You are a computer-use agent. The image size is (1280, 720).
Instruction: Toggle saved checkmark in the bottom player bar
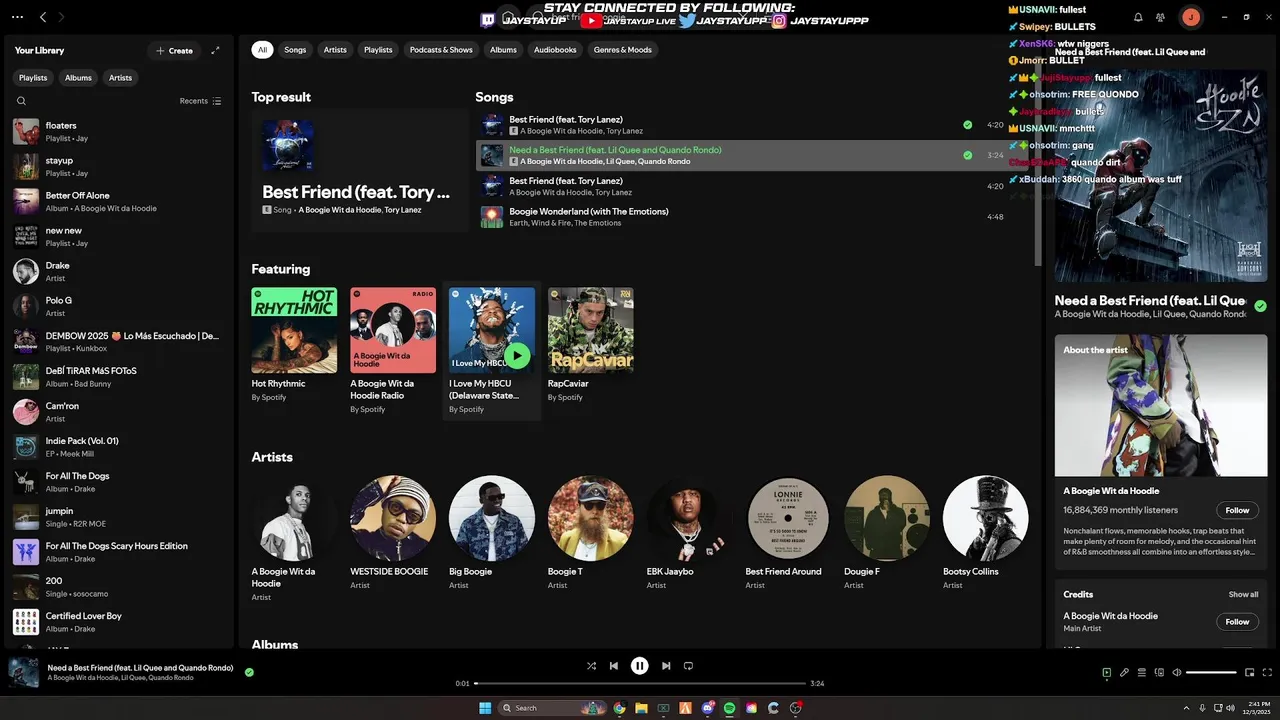249,672
